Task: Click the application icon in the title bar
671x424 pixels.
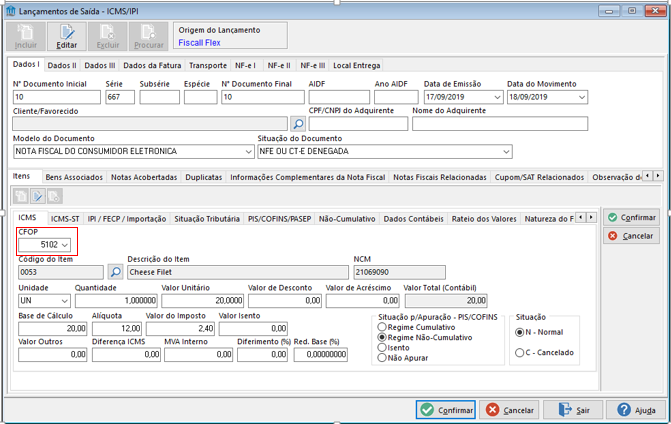Action: tap(11, 11)
